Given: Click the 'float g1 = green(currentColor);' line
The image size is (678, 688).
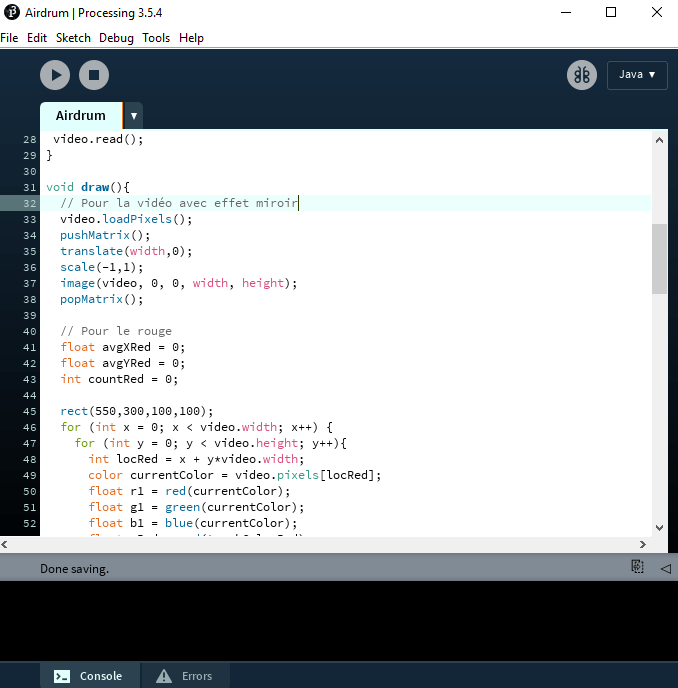Looking at the screenshot, I should point(196,507).
